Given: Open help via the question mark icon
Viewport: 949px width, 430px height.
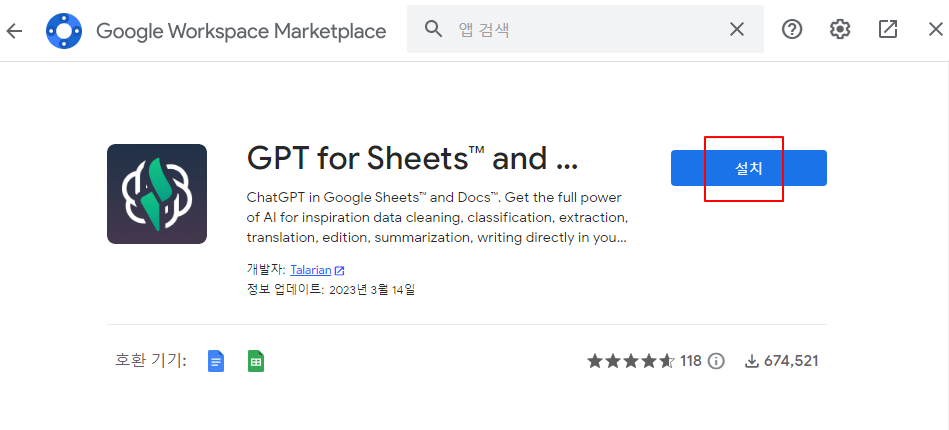Looking at the screenshot, I should click(792, 29).
